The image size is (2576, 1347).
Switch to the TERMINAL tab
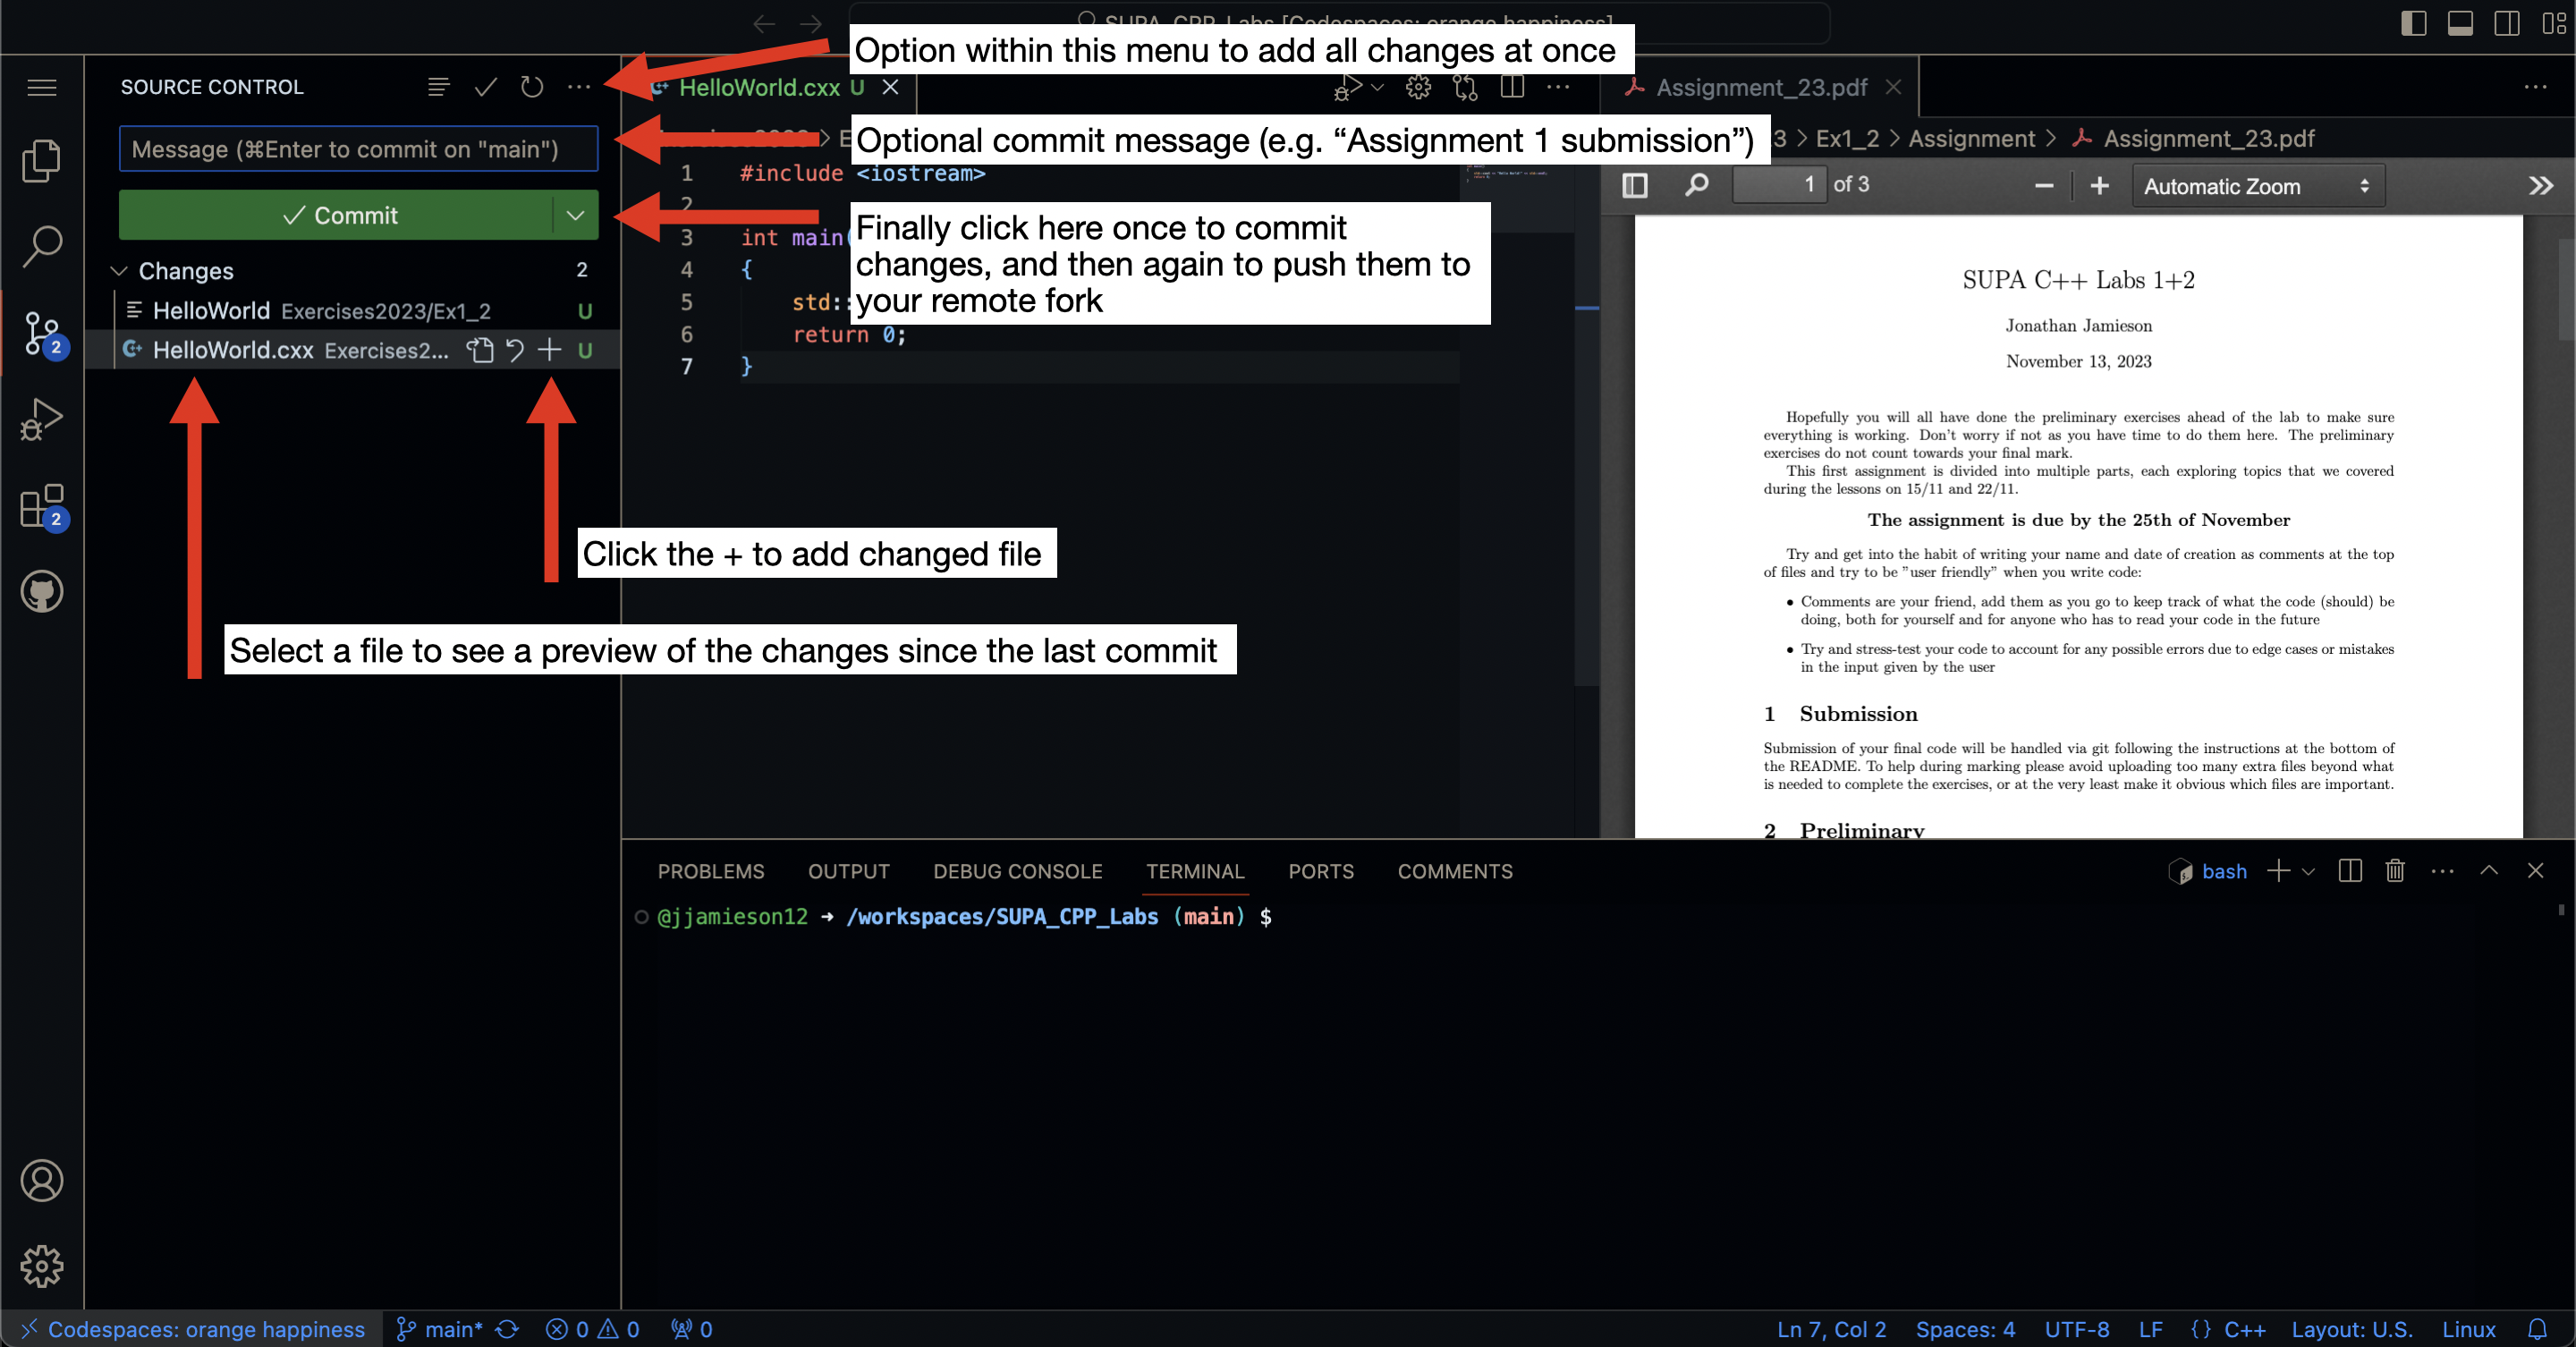(x=1194, y=870)
